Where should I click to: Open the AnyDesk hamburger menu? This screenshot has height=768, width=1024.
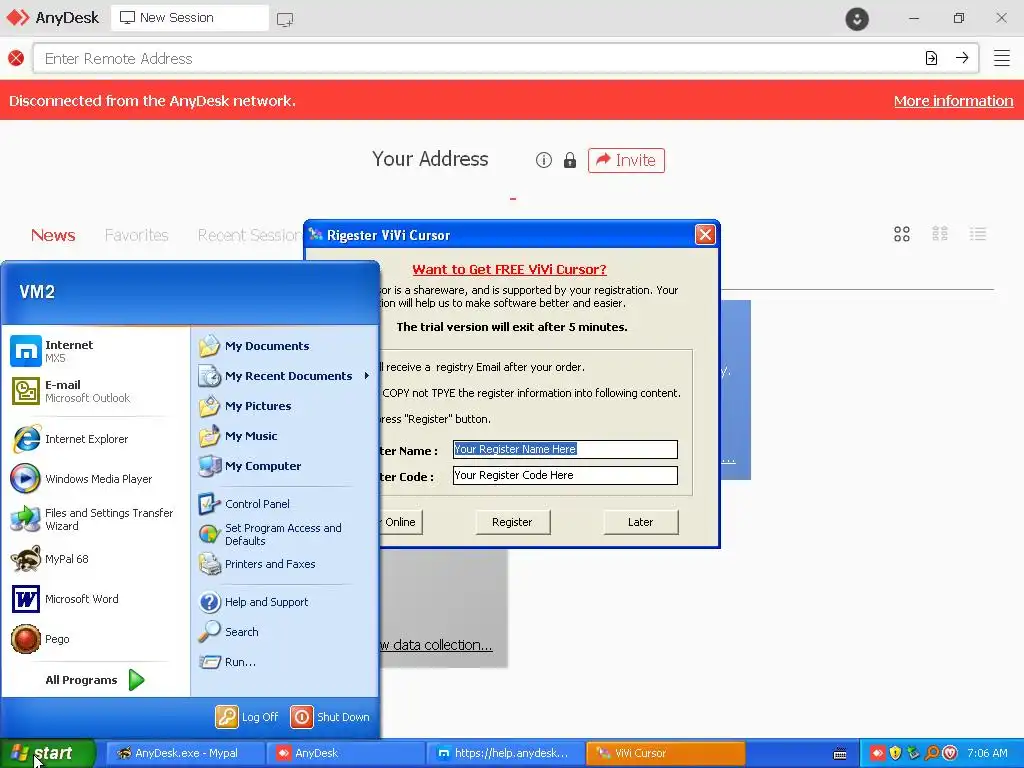tap(1002, 58)
